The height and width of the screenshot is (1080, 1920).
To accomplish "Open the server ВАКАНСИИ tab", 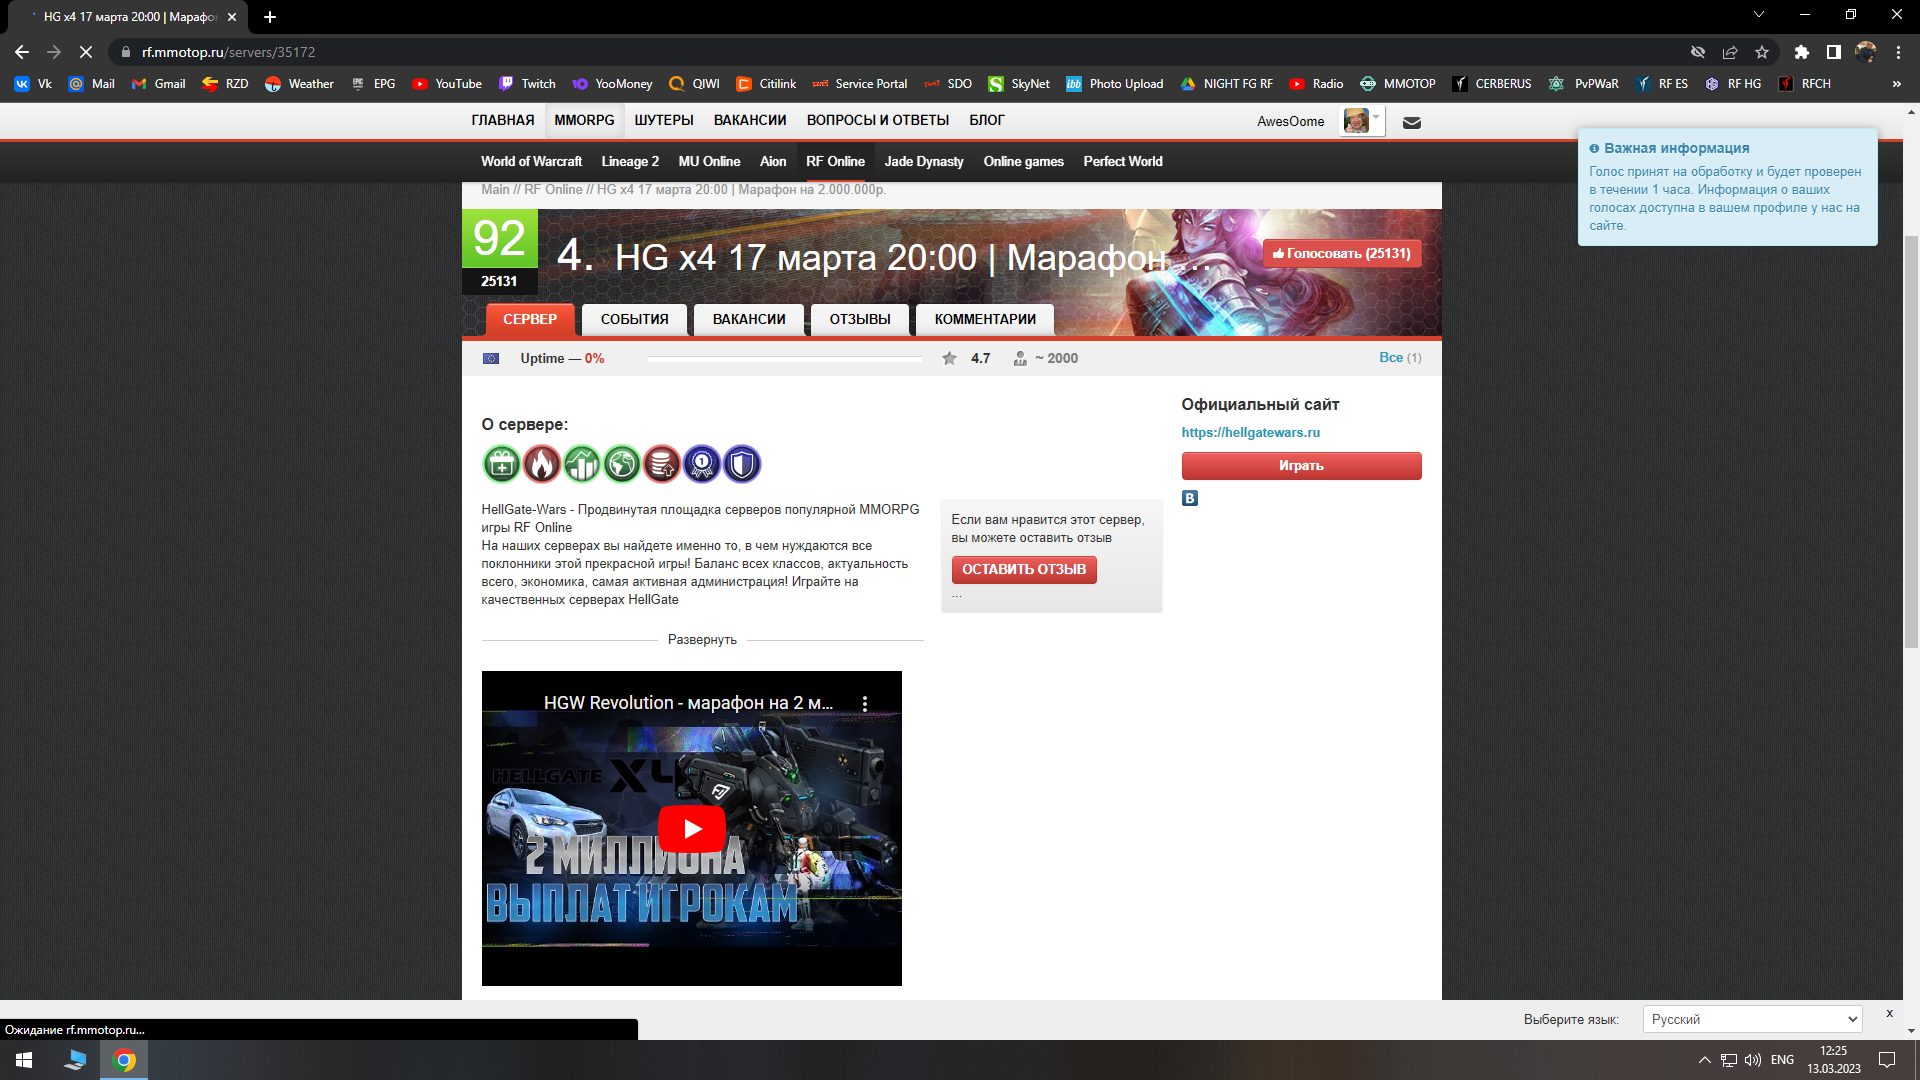I will [749, 319].
